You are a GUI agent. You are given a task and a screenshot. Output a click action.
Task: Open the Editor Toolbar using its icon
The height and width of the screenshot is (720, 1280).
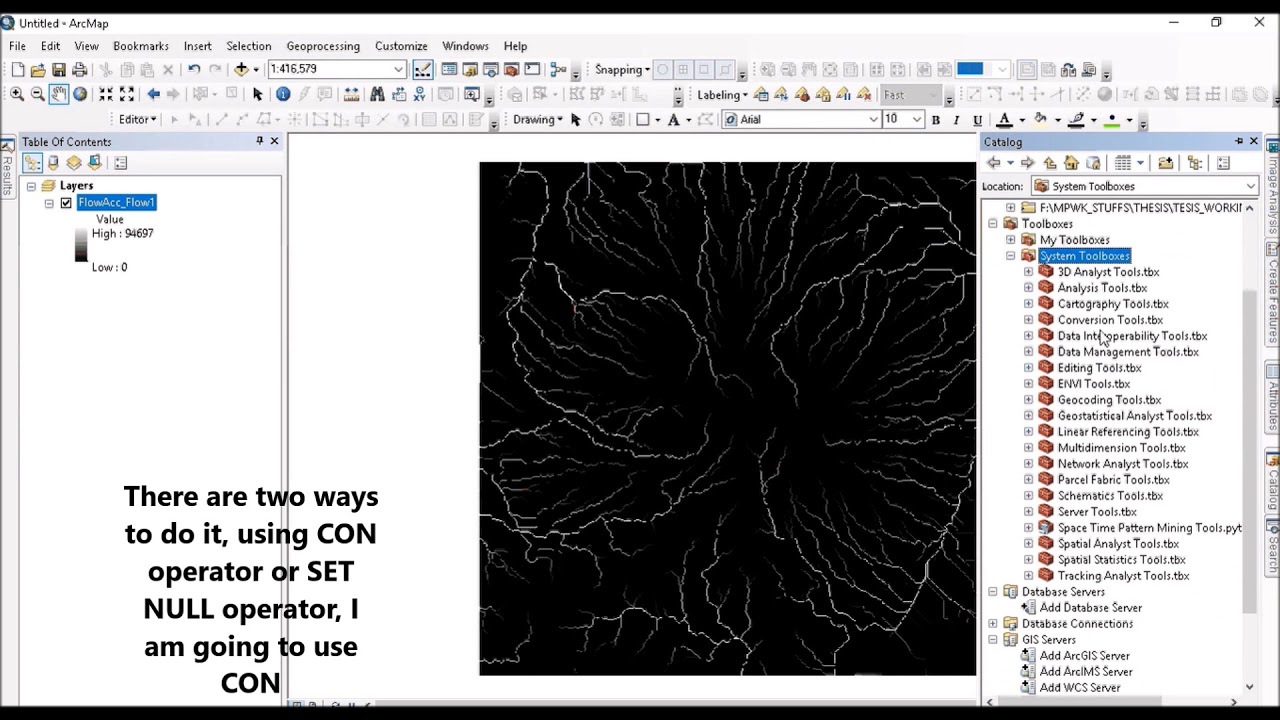[423, 69]
